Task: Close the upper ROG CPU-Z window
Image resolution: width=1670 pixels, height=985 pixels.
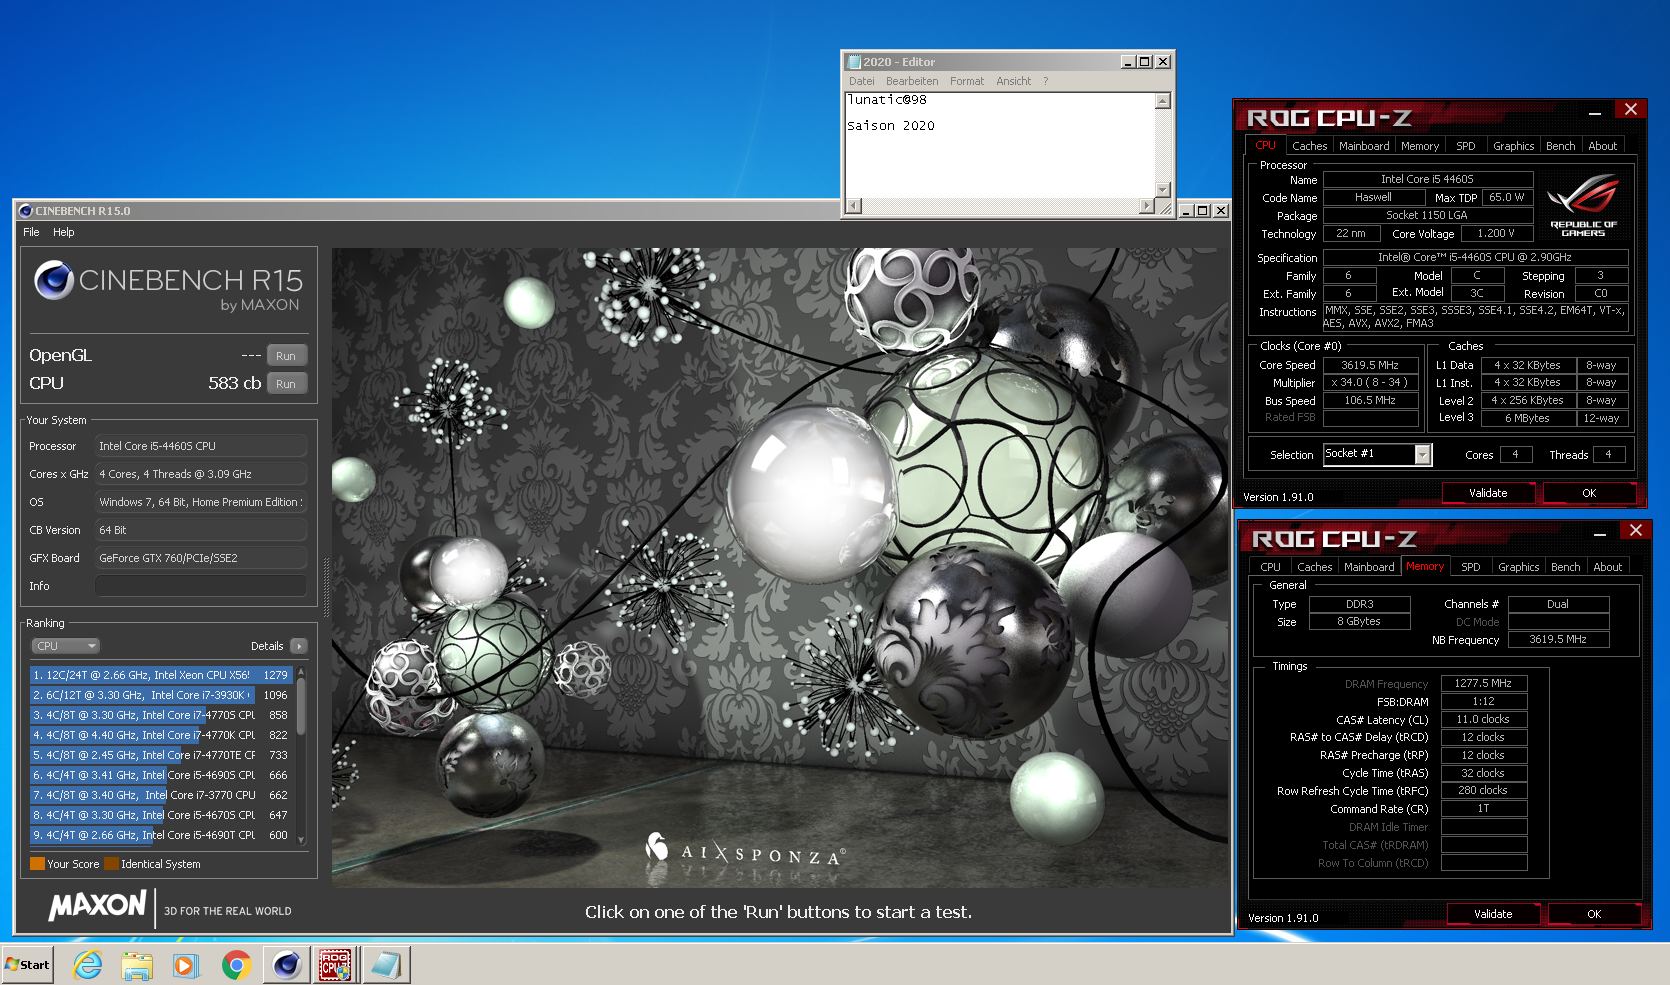Action: point(1631,109)
